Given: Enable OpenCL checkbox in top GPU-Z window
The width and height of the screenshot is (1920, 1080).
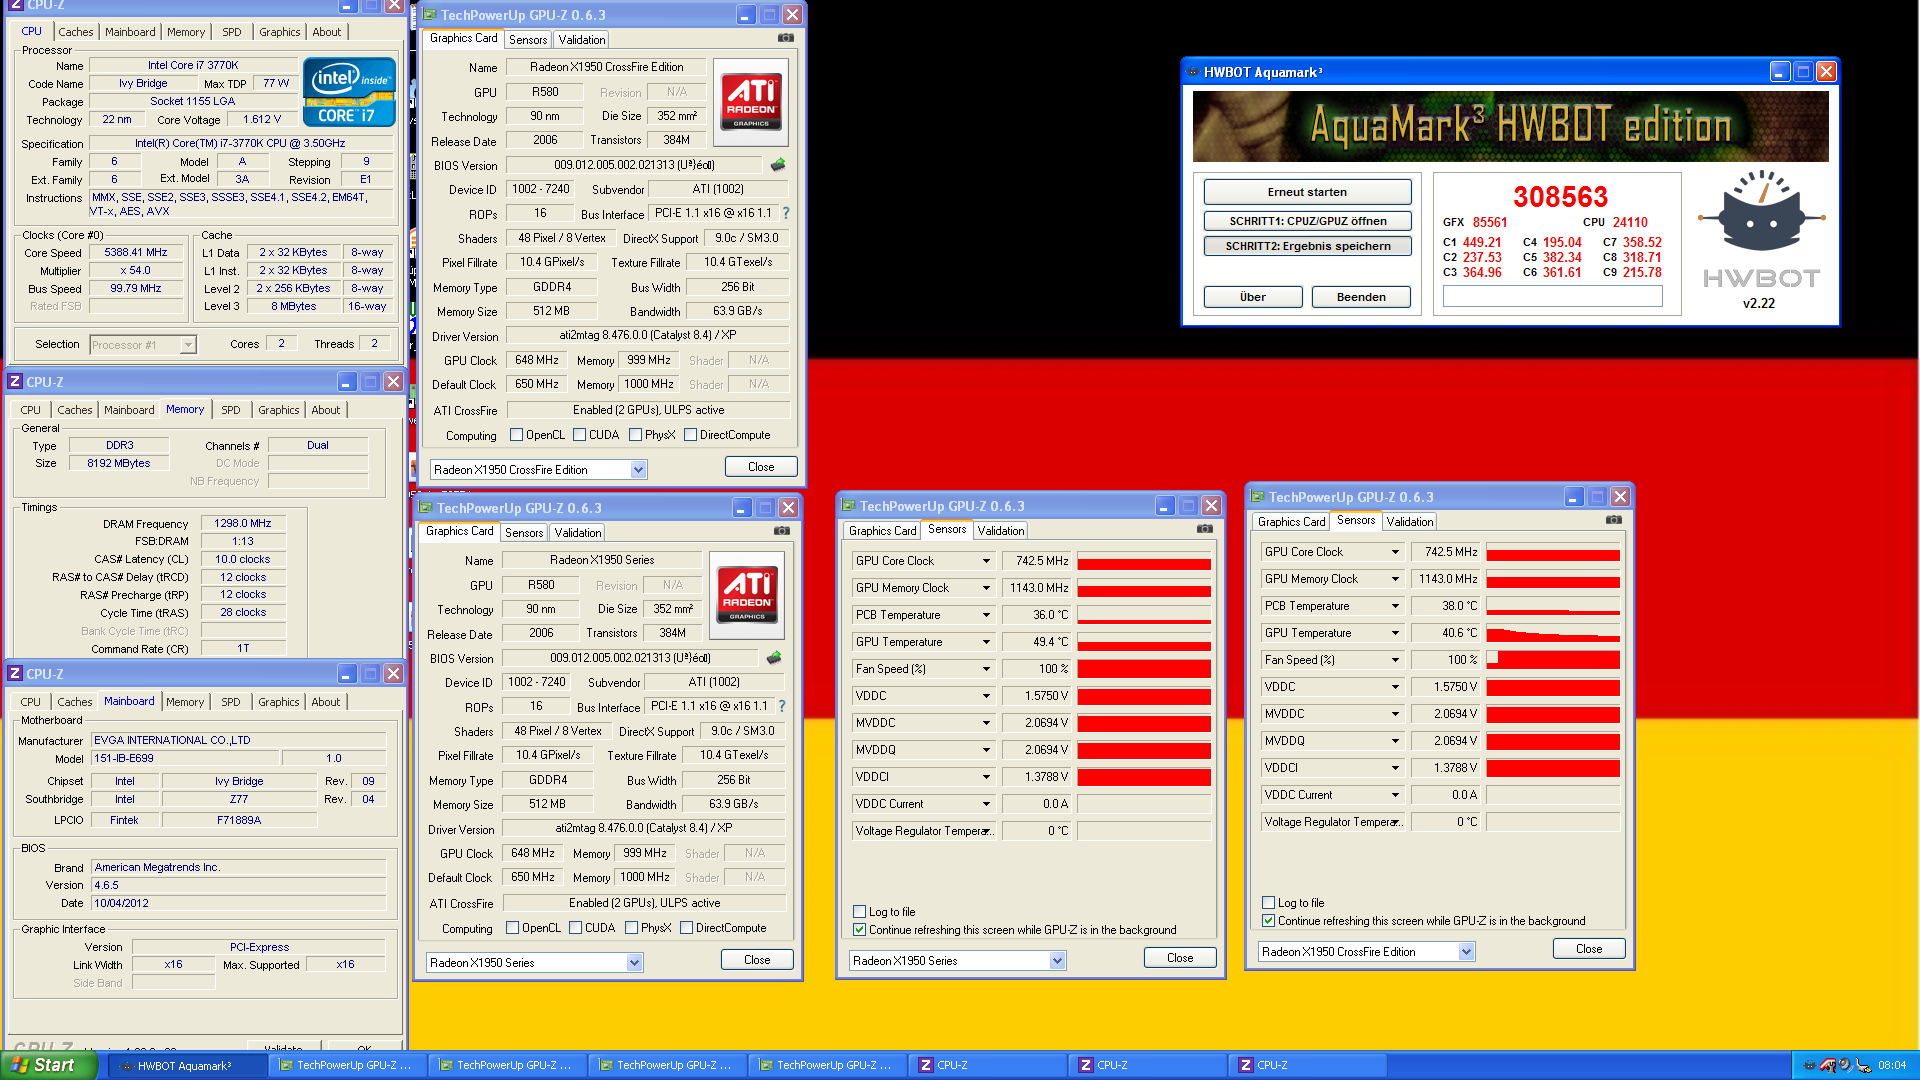Looking at the screenshot, I should [516, 435].
